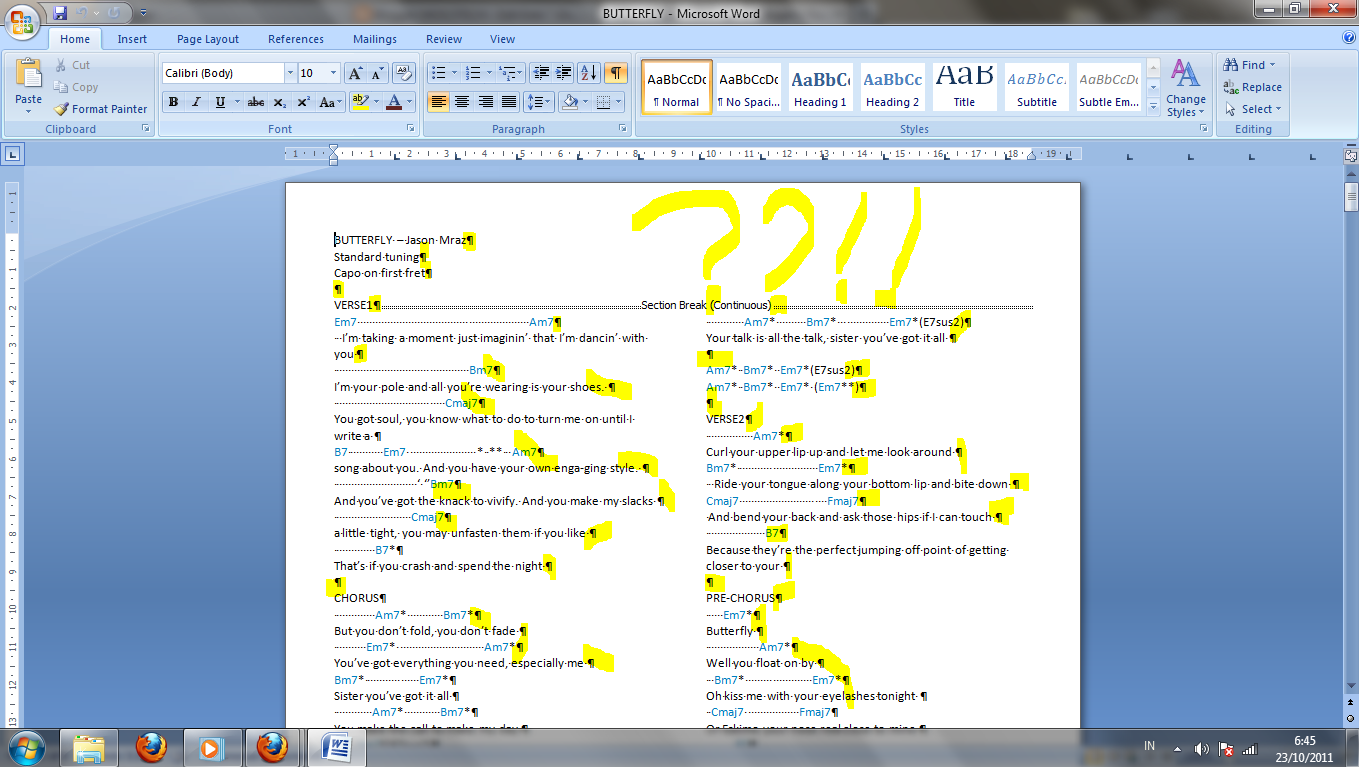Go to the References tab
This screenshot has height=767, width=1359.
point(296,39)
